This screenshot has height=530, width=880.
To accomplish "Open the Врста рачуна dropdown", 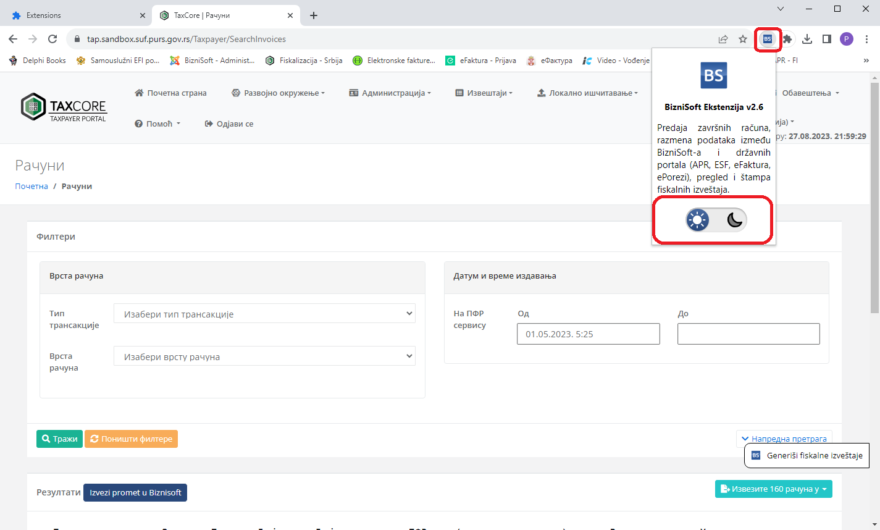I will tap(264, 356).
